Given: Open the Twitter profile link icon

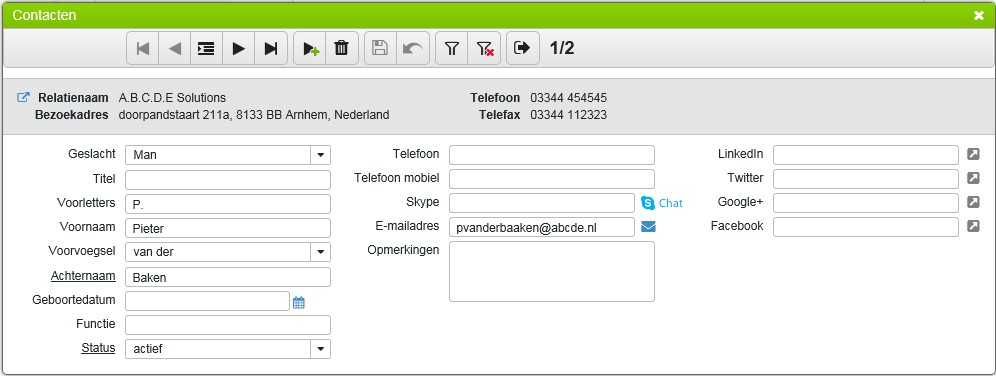Looking at the screenshot, I should pos(973,178).
